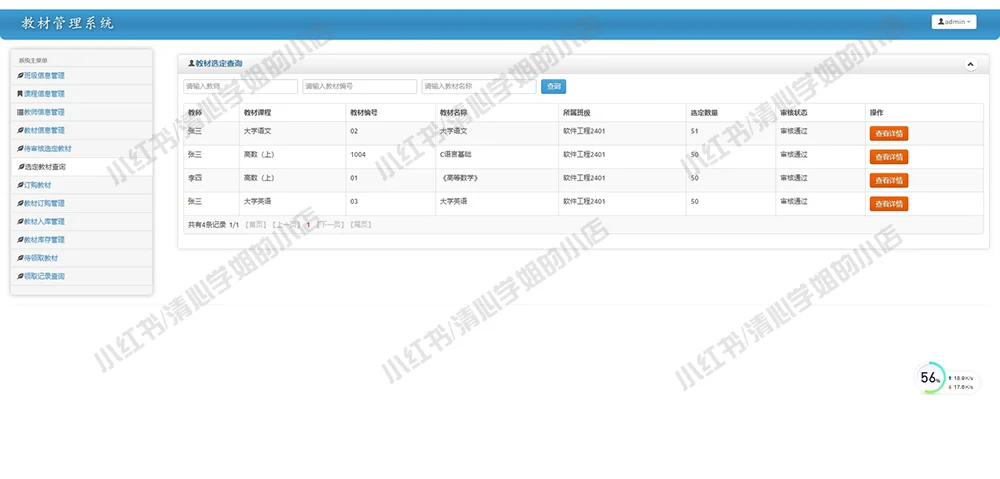Click textbook number cell 01
Screen dimensions: 1000x479
(354, 178)
